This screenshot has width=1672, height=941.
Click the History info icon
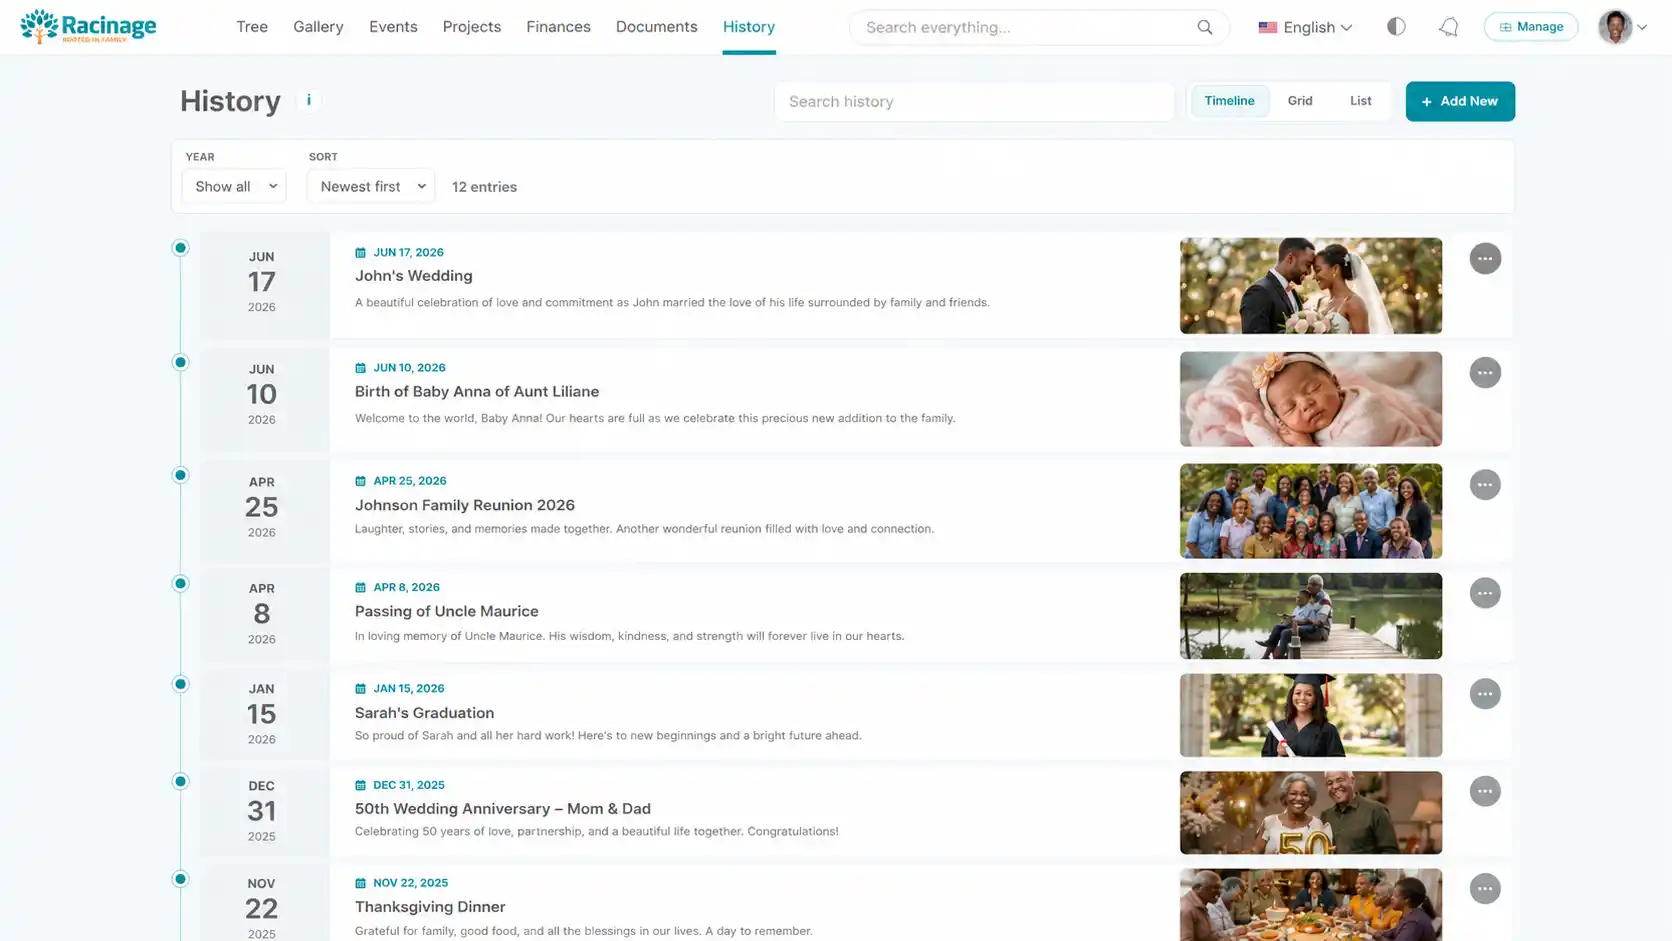[x=309, y=100]
